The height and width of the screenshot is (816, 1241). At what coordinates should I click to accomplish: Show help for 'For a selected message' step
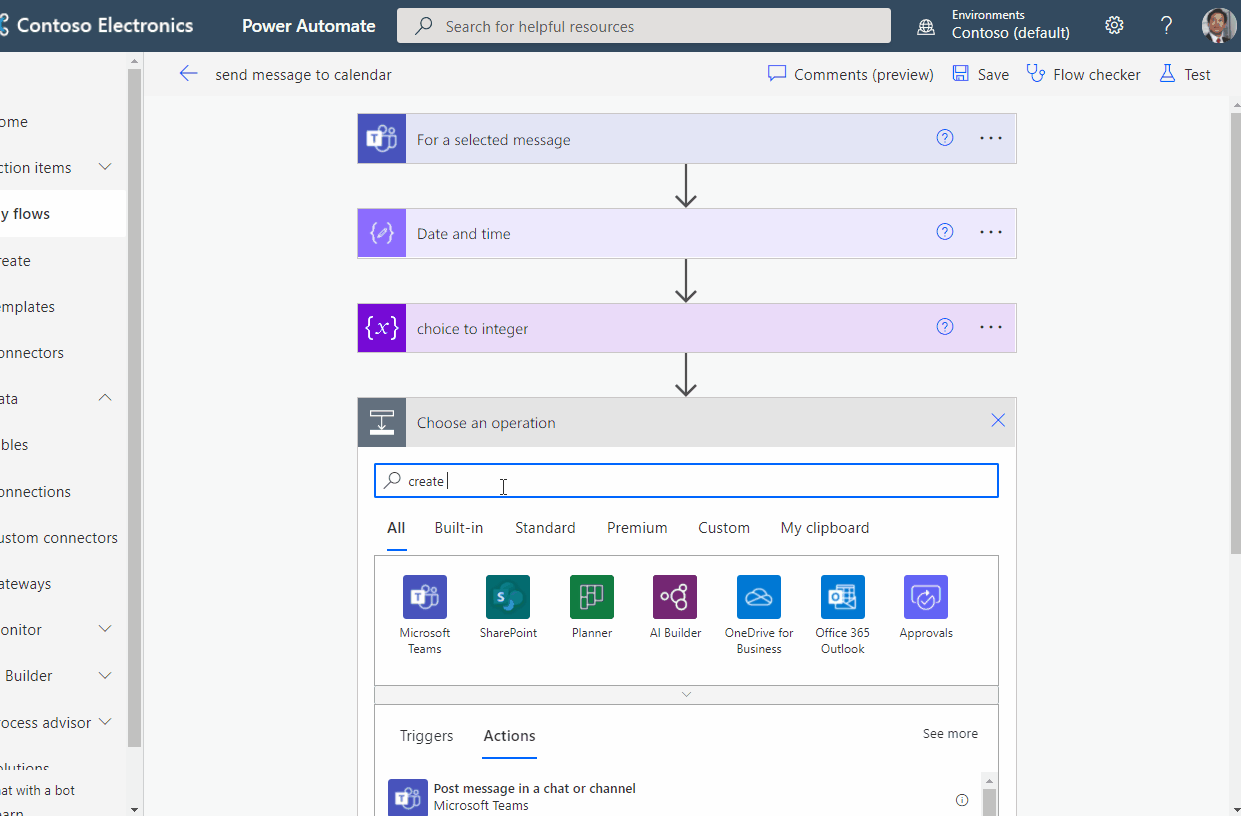click(945, 138)
